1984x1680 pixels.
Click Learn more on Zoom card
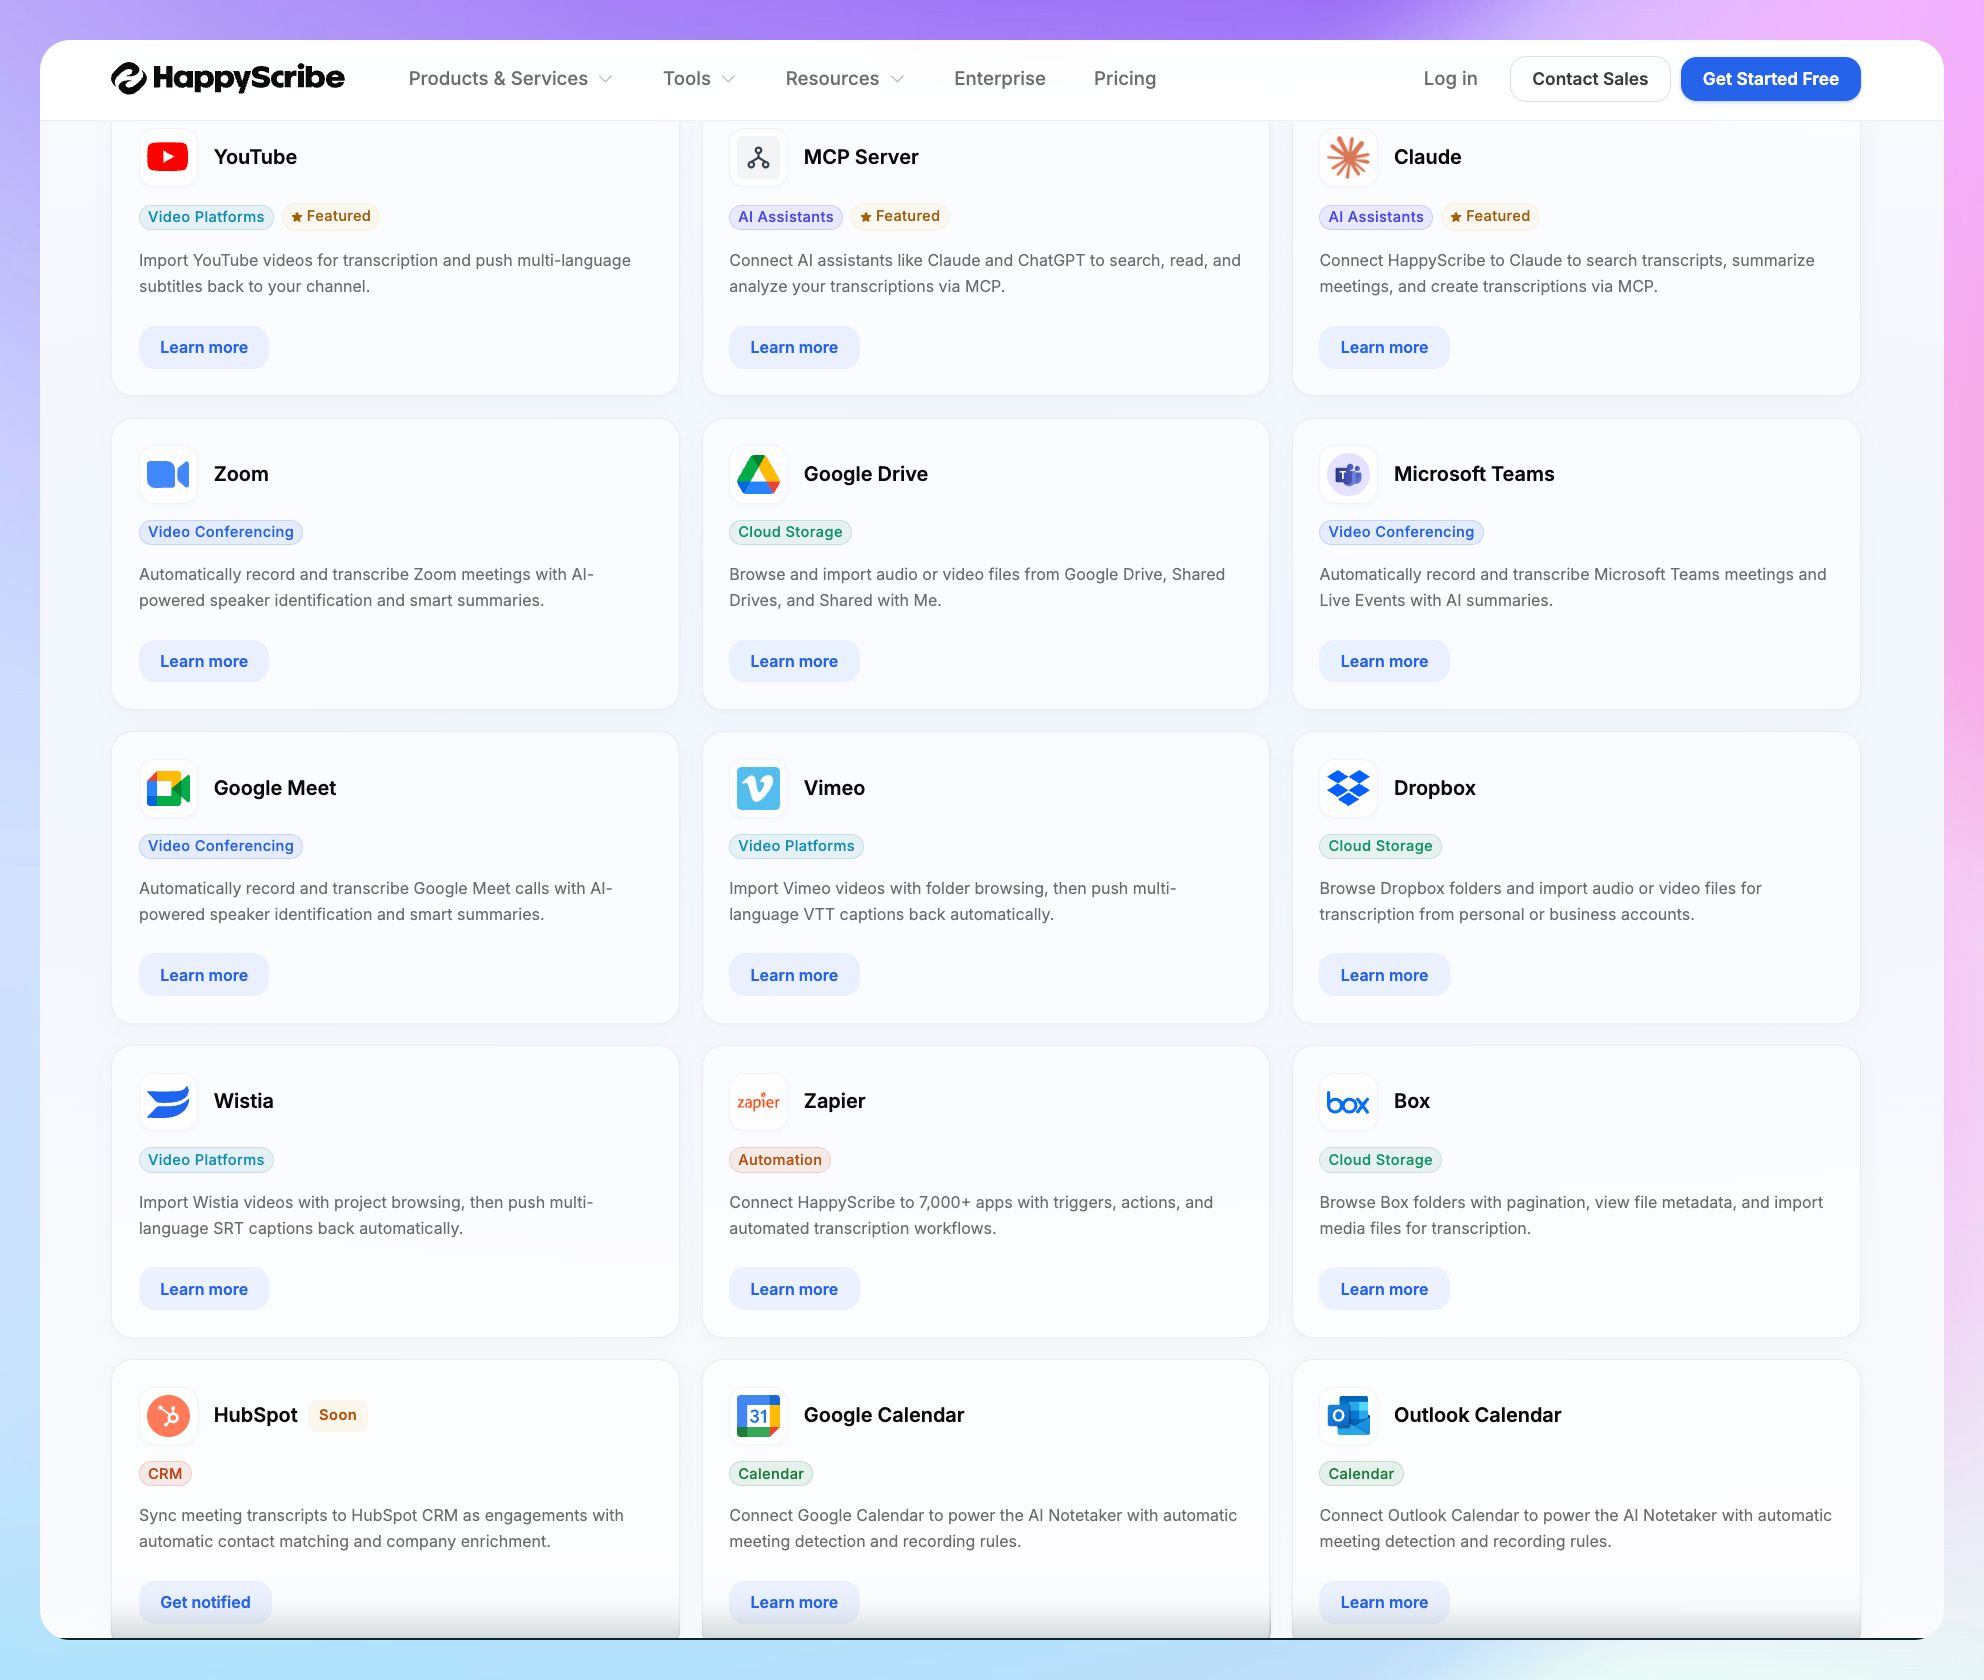point(204,661)
